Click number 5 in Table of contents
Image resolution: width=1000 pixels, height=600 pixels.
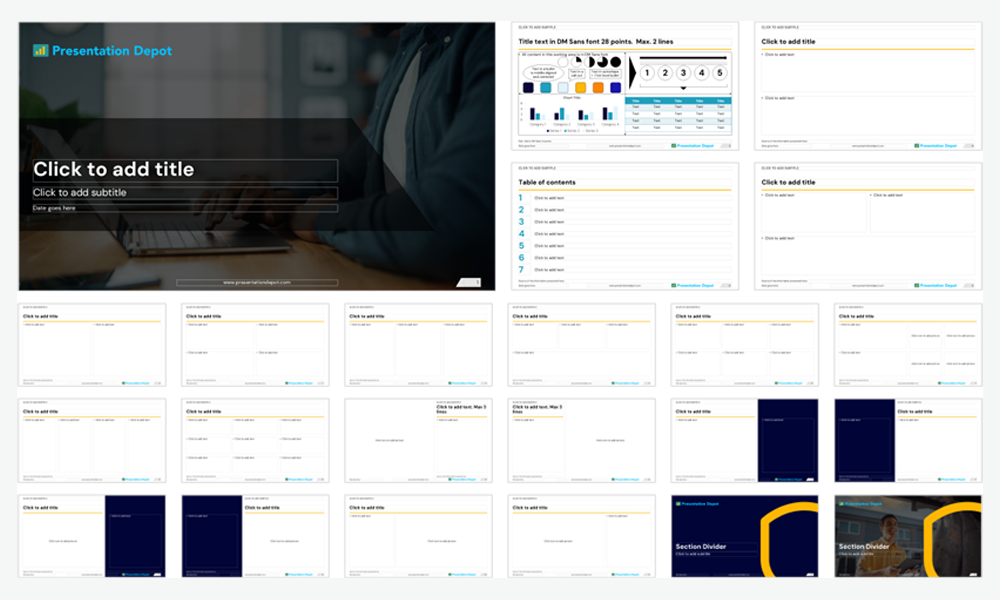pyautogui.click(x=520, y=245)
